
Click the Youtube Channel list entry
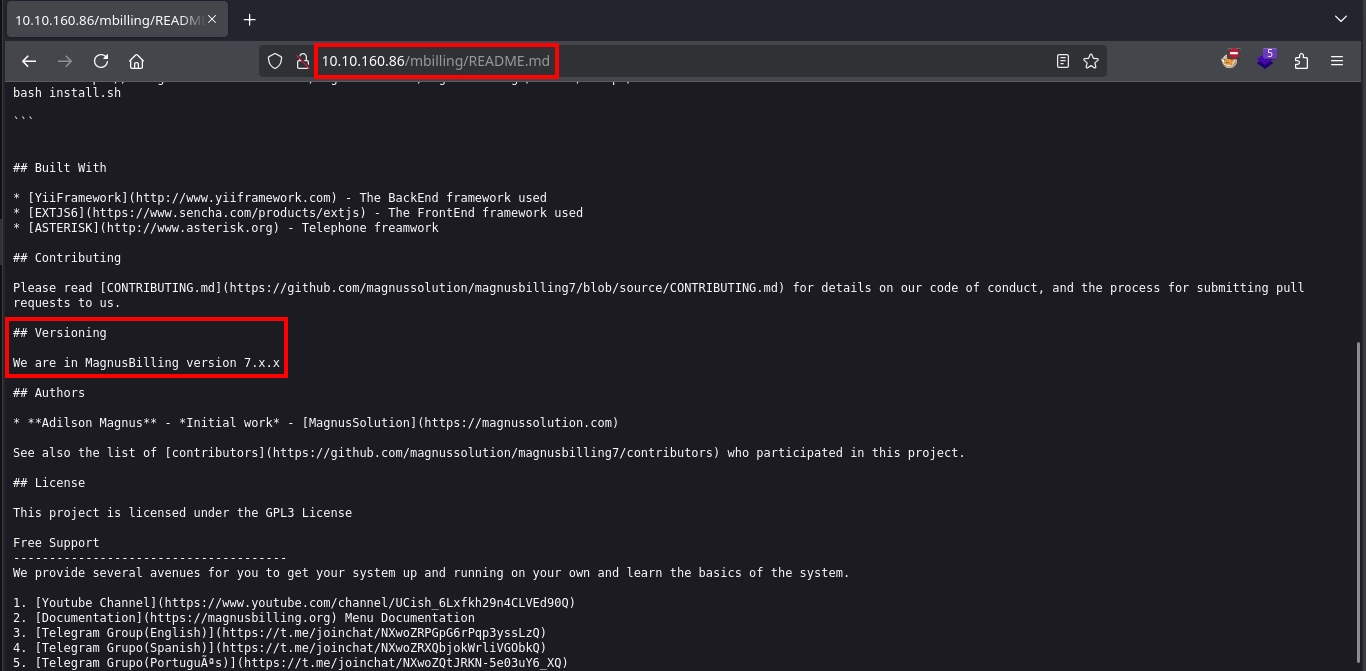pos(294,603)
